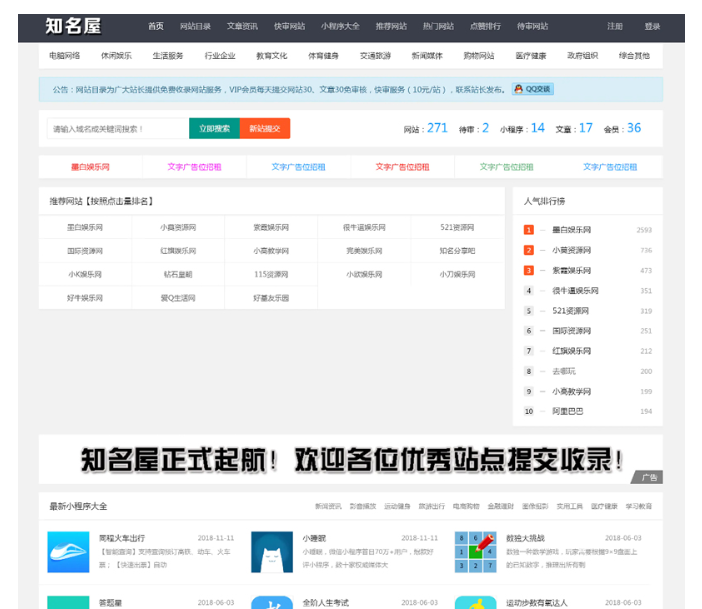Click the 登录 login link
The height and width of the screenshot is (609, 702).
[x=652, y=27]
